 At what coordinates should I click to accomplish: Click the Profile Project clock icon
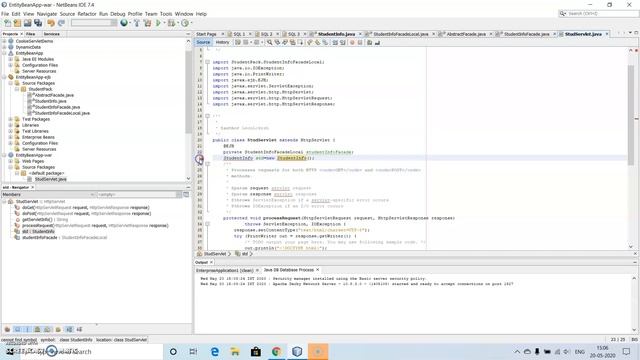185,23
